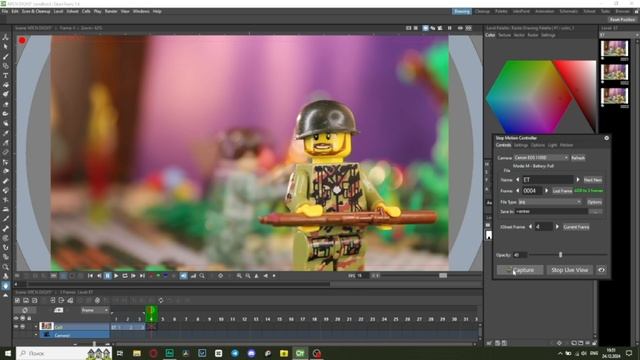The image size is (640, 360).
Task: Select the third level strip thumbnail
Action: (x=614, y=96)
